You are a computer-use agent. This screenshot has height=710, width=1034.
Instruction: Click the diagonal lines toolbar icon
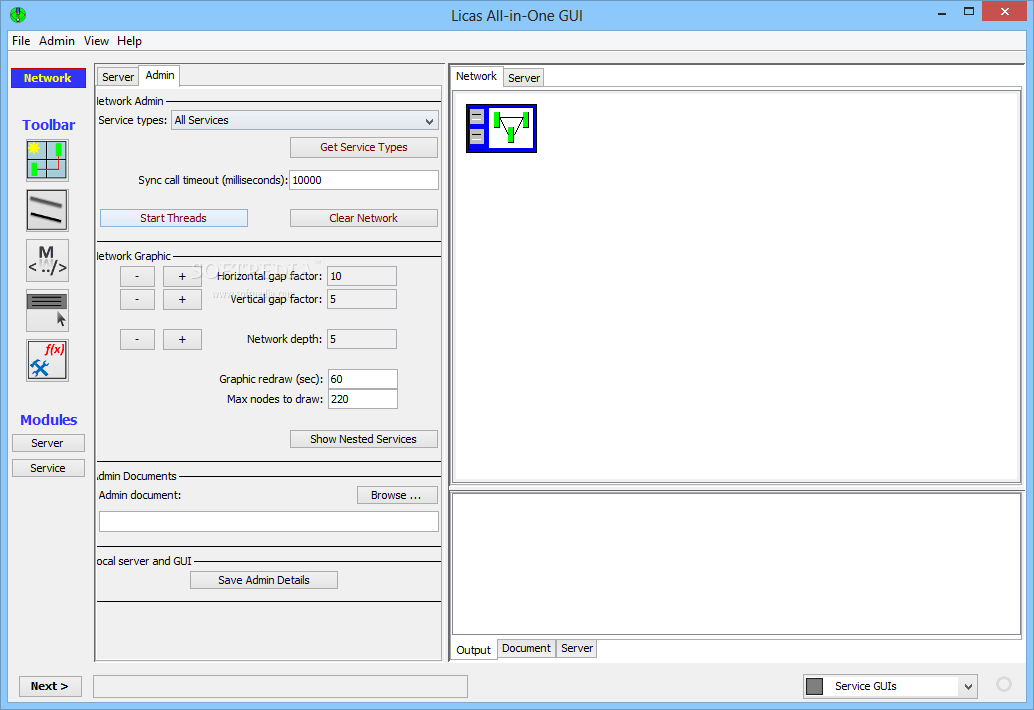(x=47, y=210)
